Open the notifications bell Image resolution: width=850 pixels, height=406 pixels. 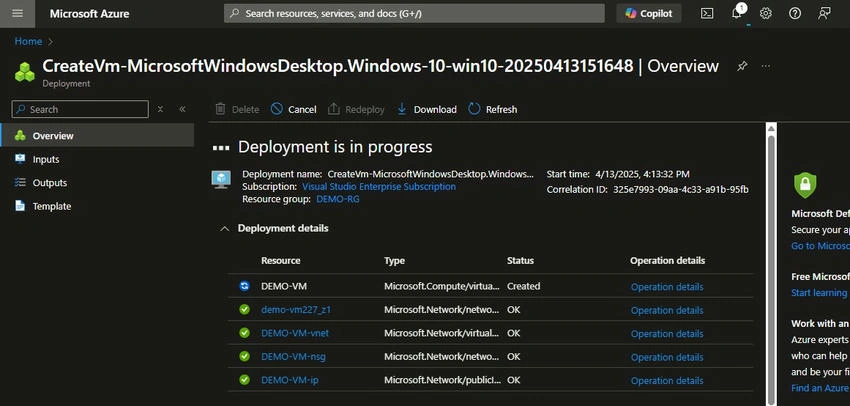tap(737, 14)
